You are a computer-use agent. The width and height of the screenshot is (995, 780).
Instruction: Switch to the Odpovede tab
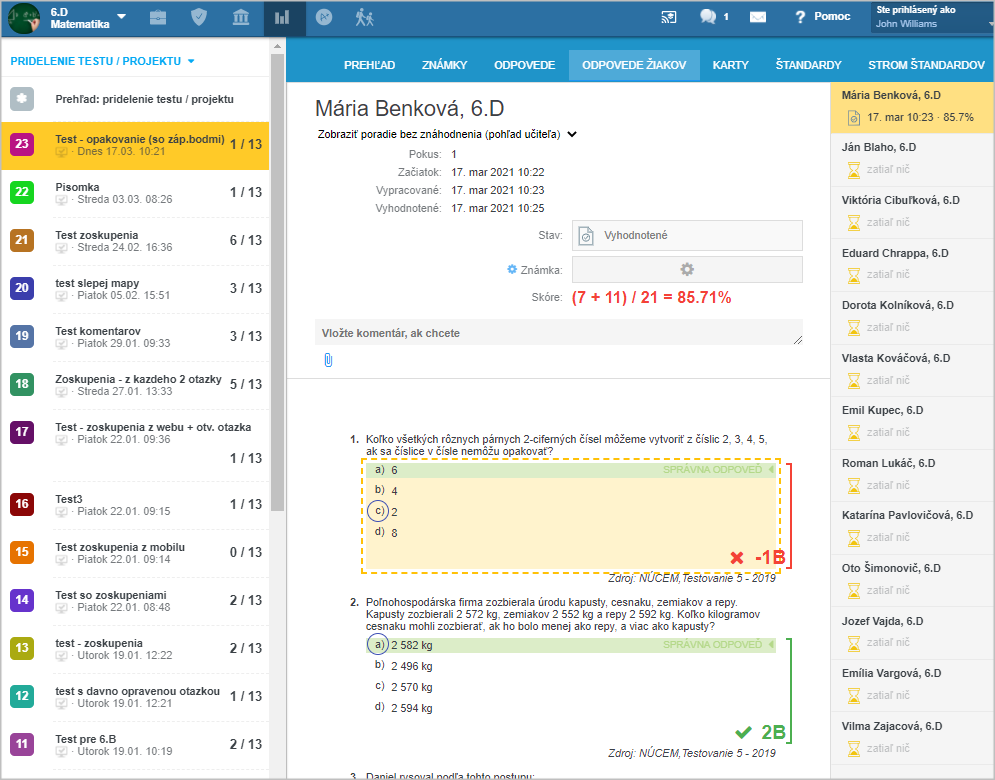[524, 65]
